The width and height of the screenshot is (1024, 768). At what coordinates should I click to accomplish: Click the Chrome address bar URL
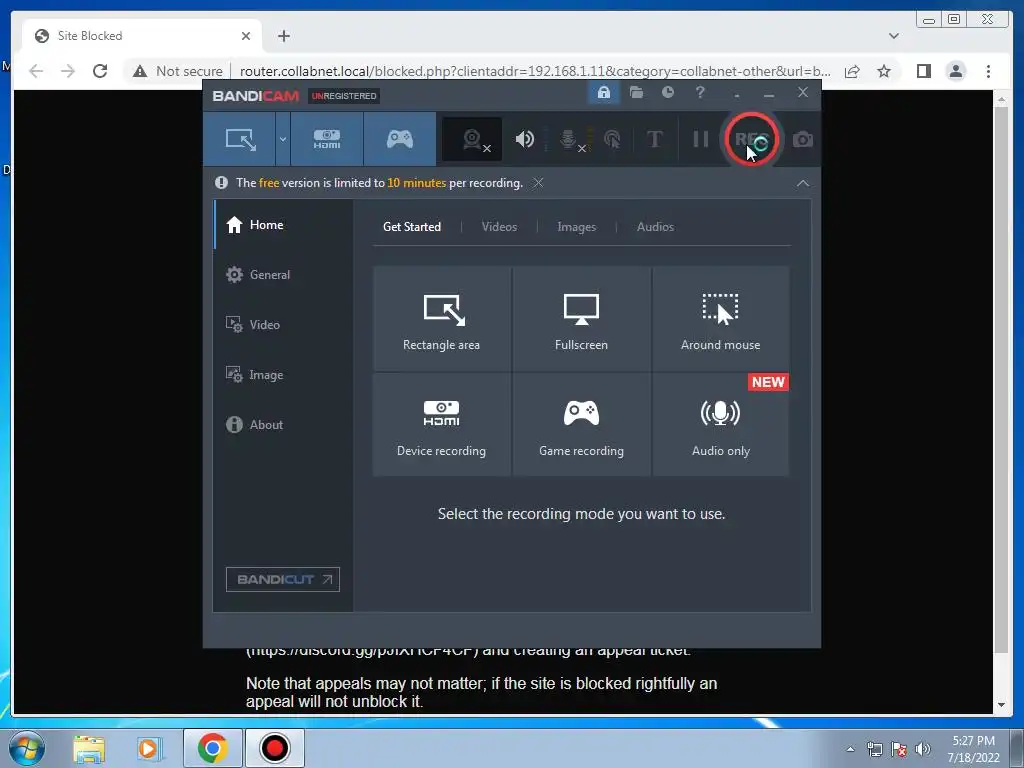[x=536, y=71]
